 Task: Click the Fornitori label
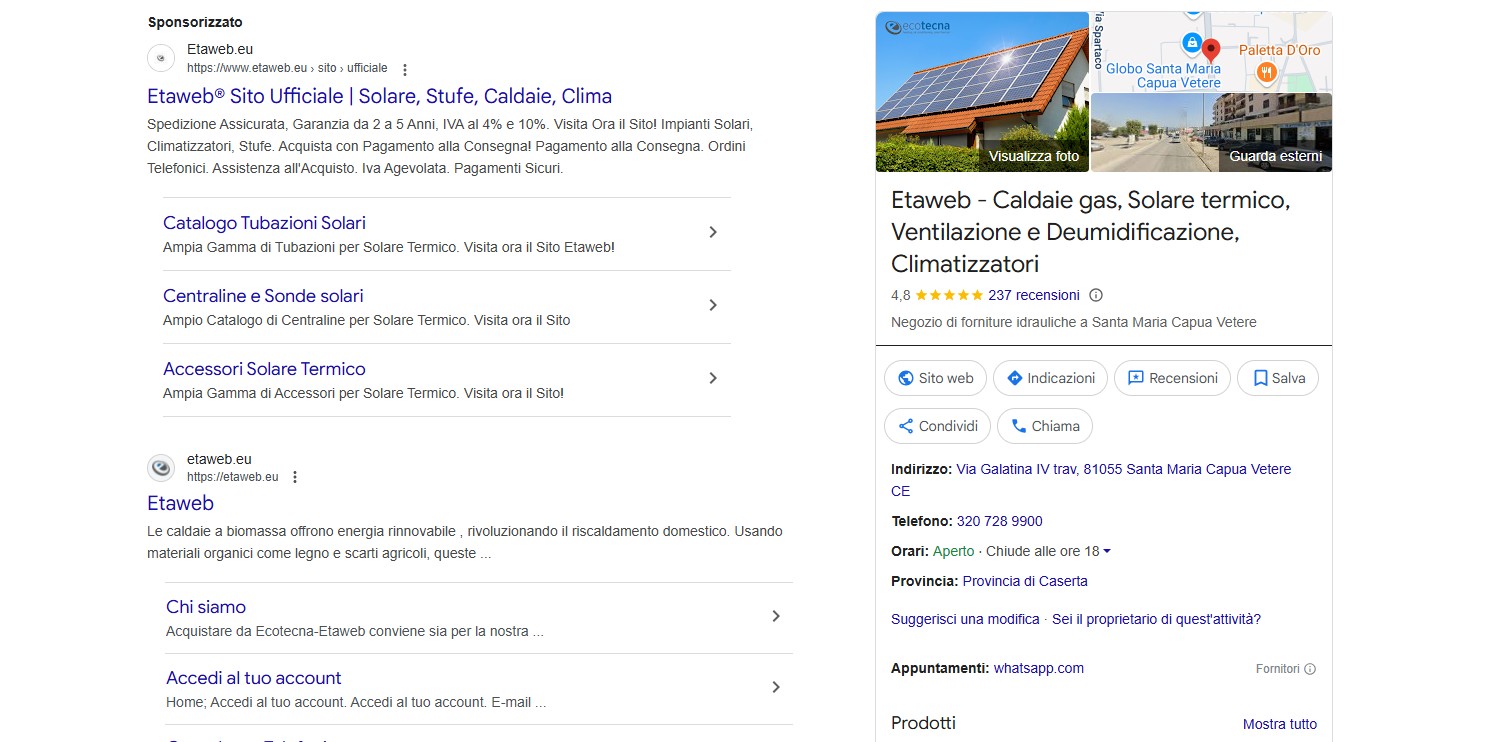pyautogui.click(x=1278, y=669)
